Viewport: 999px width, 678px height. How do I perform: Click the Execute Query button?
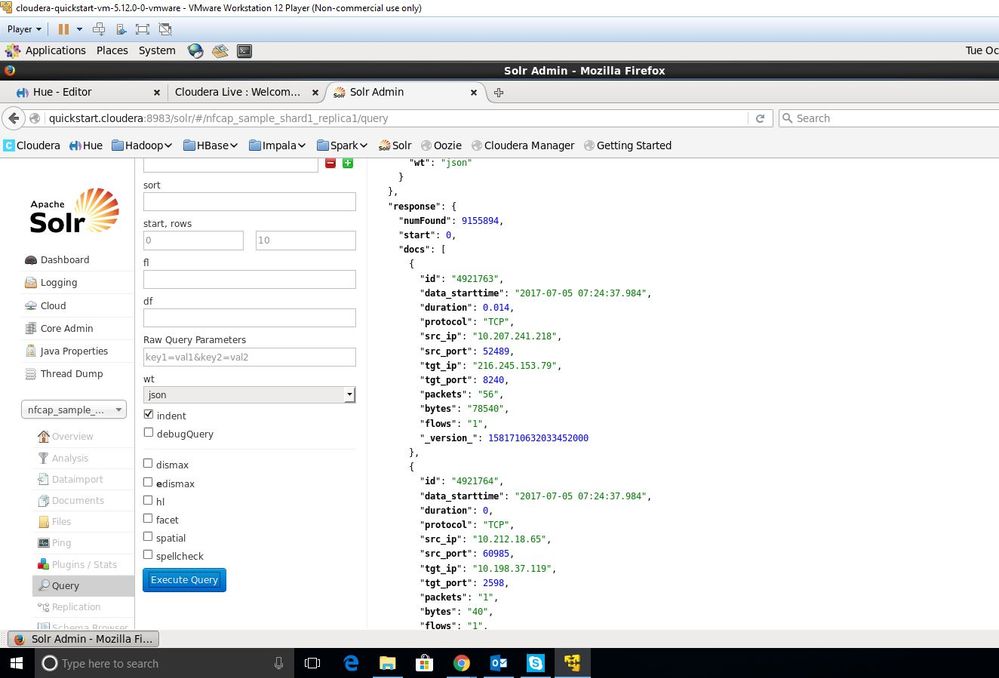(x=184, y=580)
